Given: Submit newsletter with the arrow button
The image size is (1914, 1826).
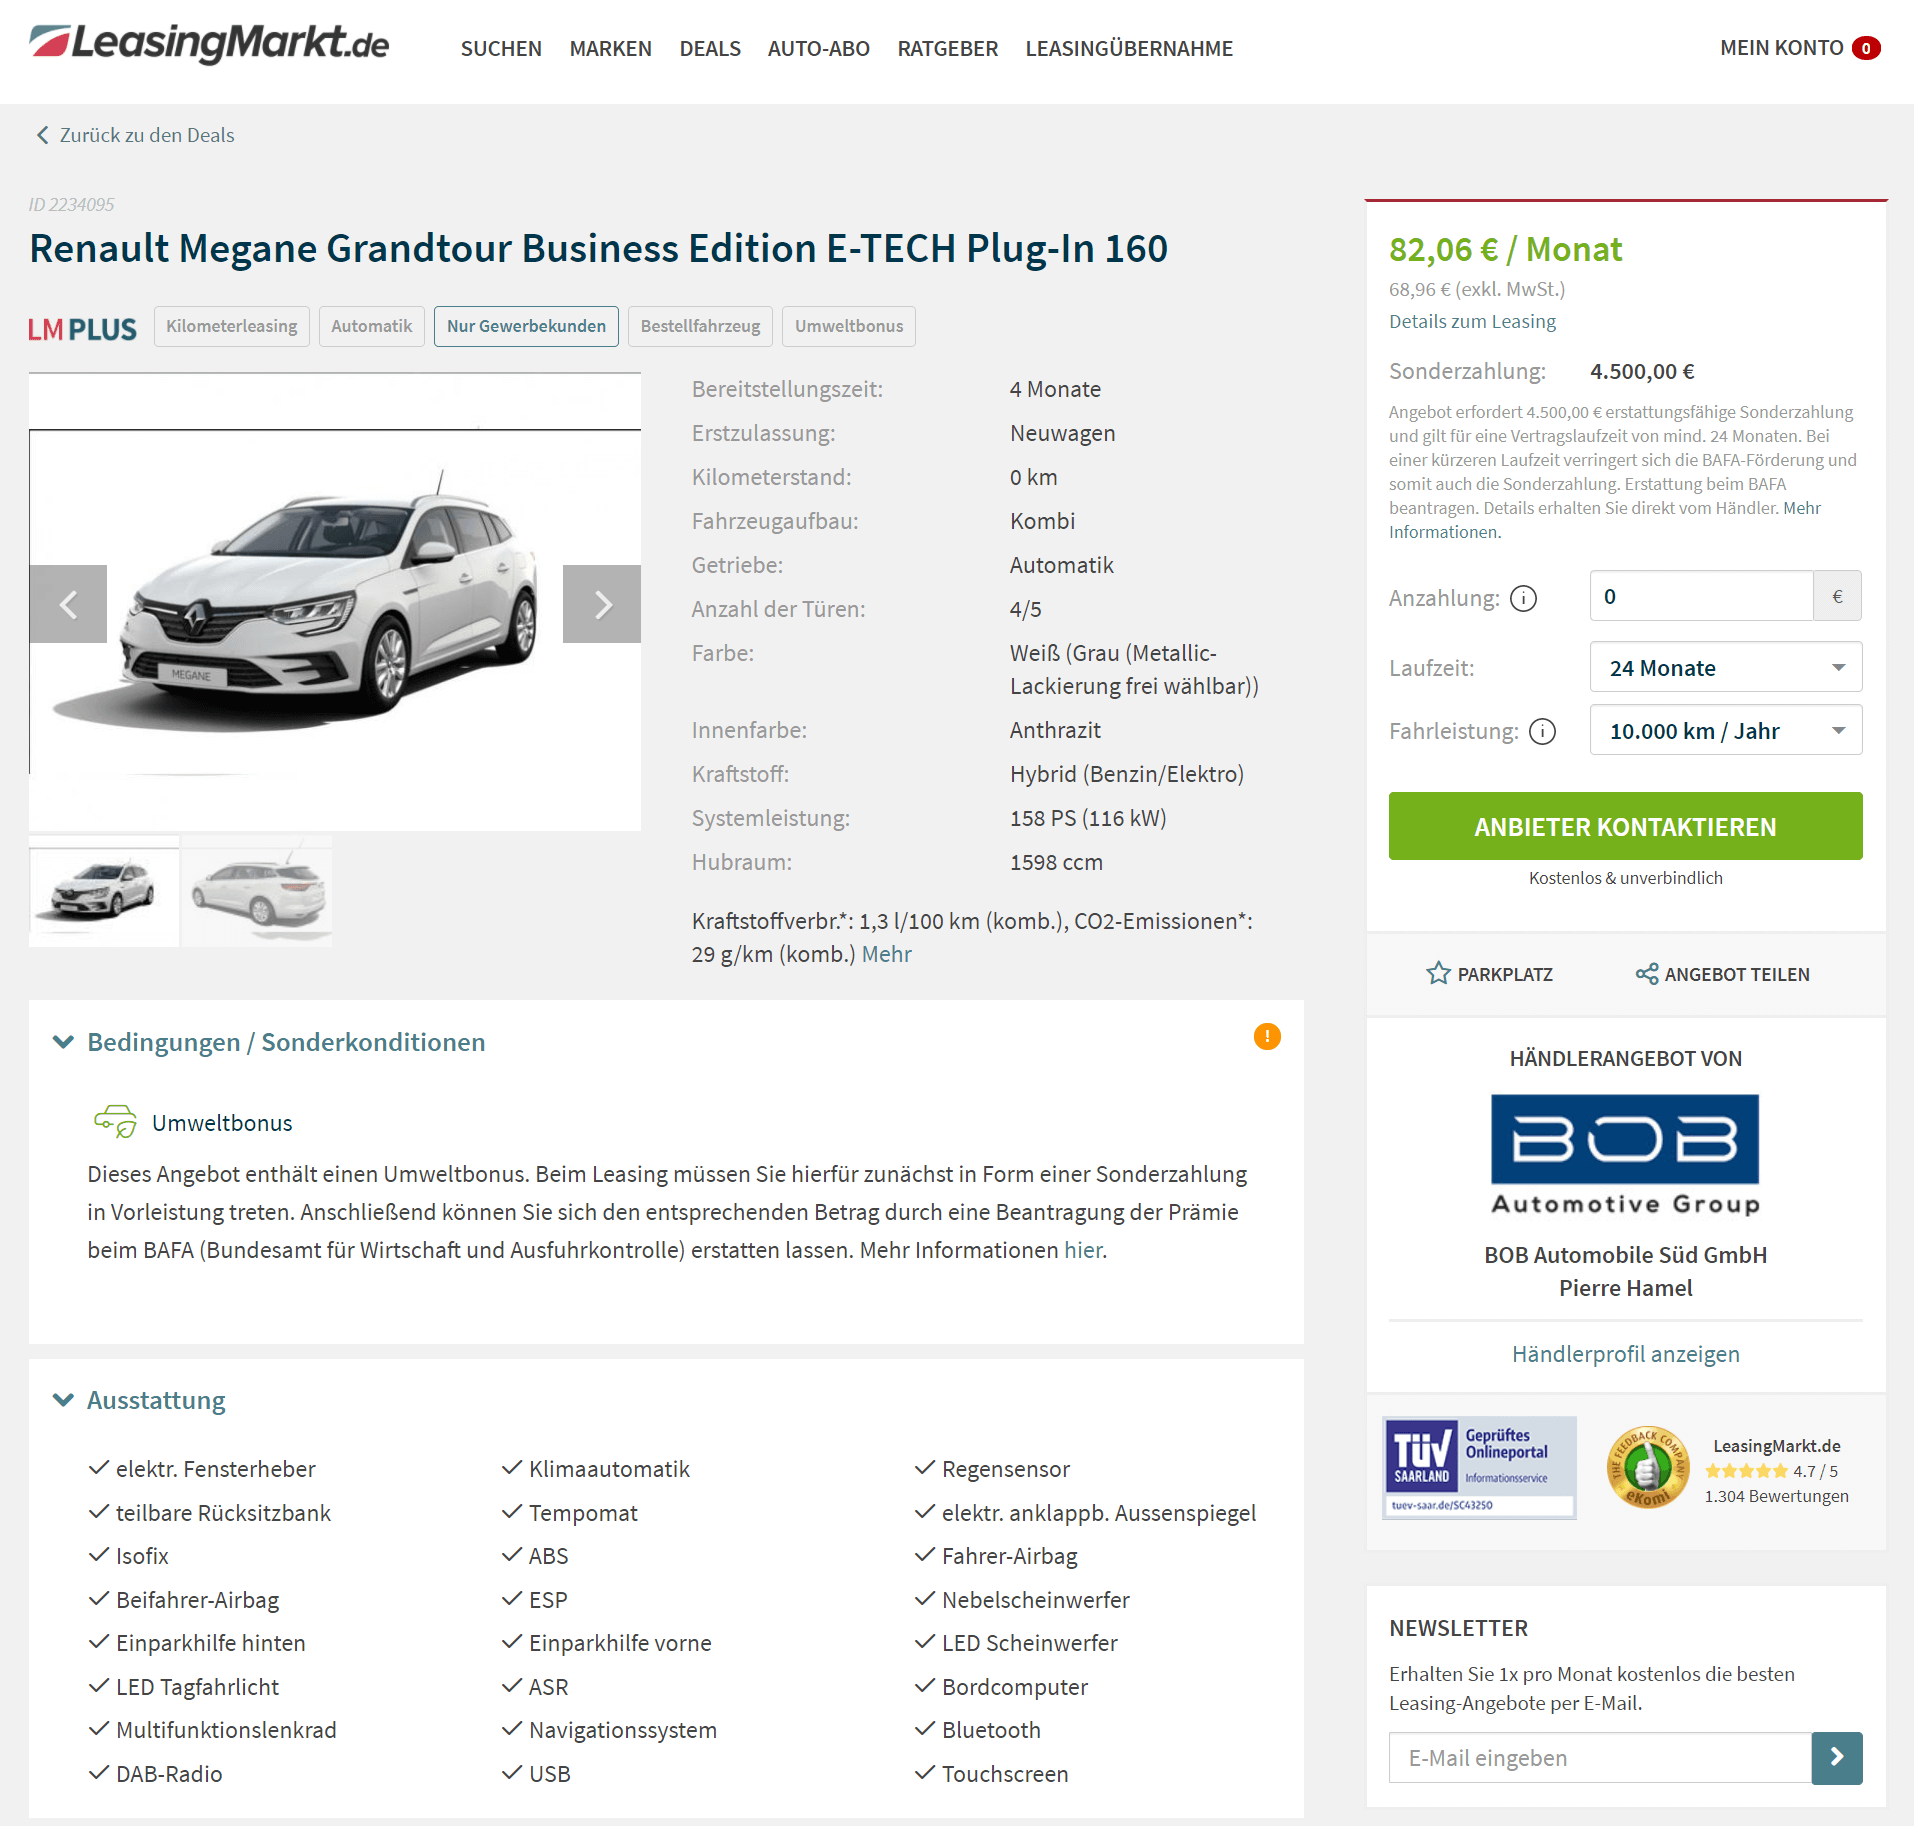Looking at the screenshot, I should pyautogui.click(x=1837, y=1757).
